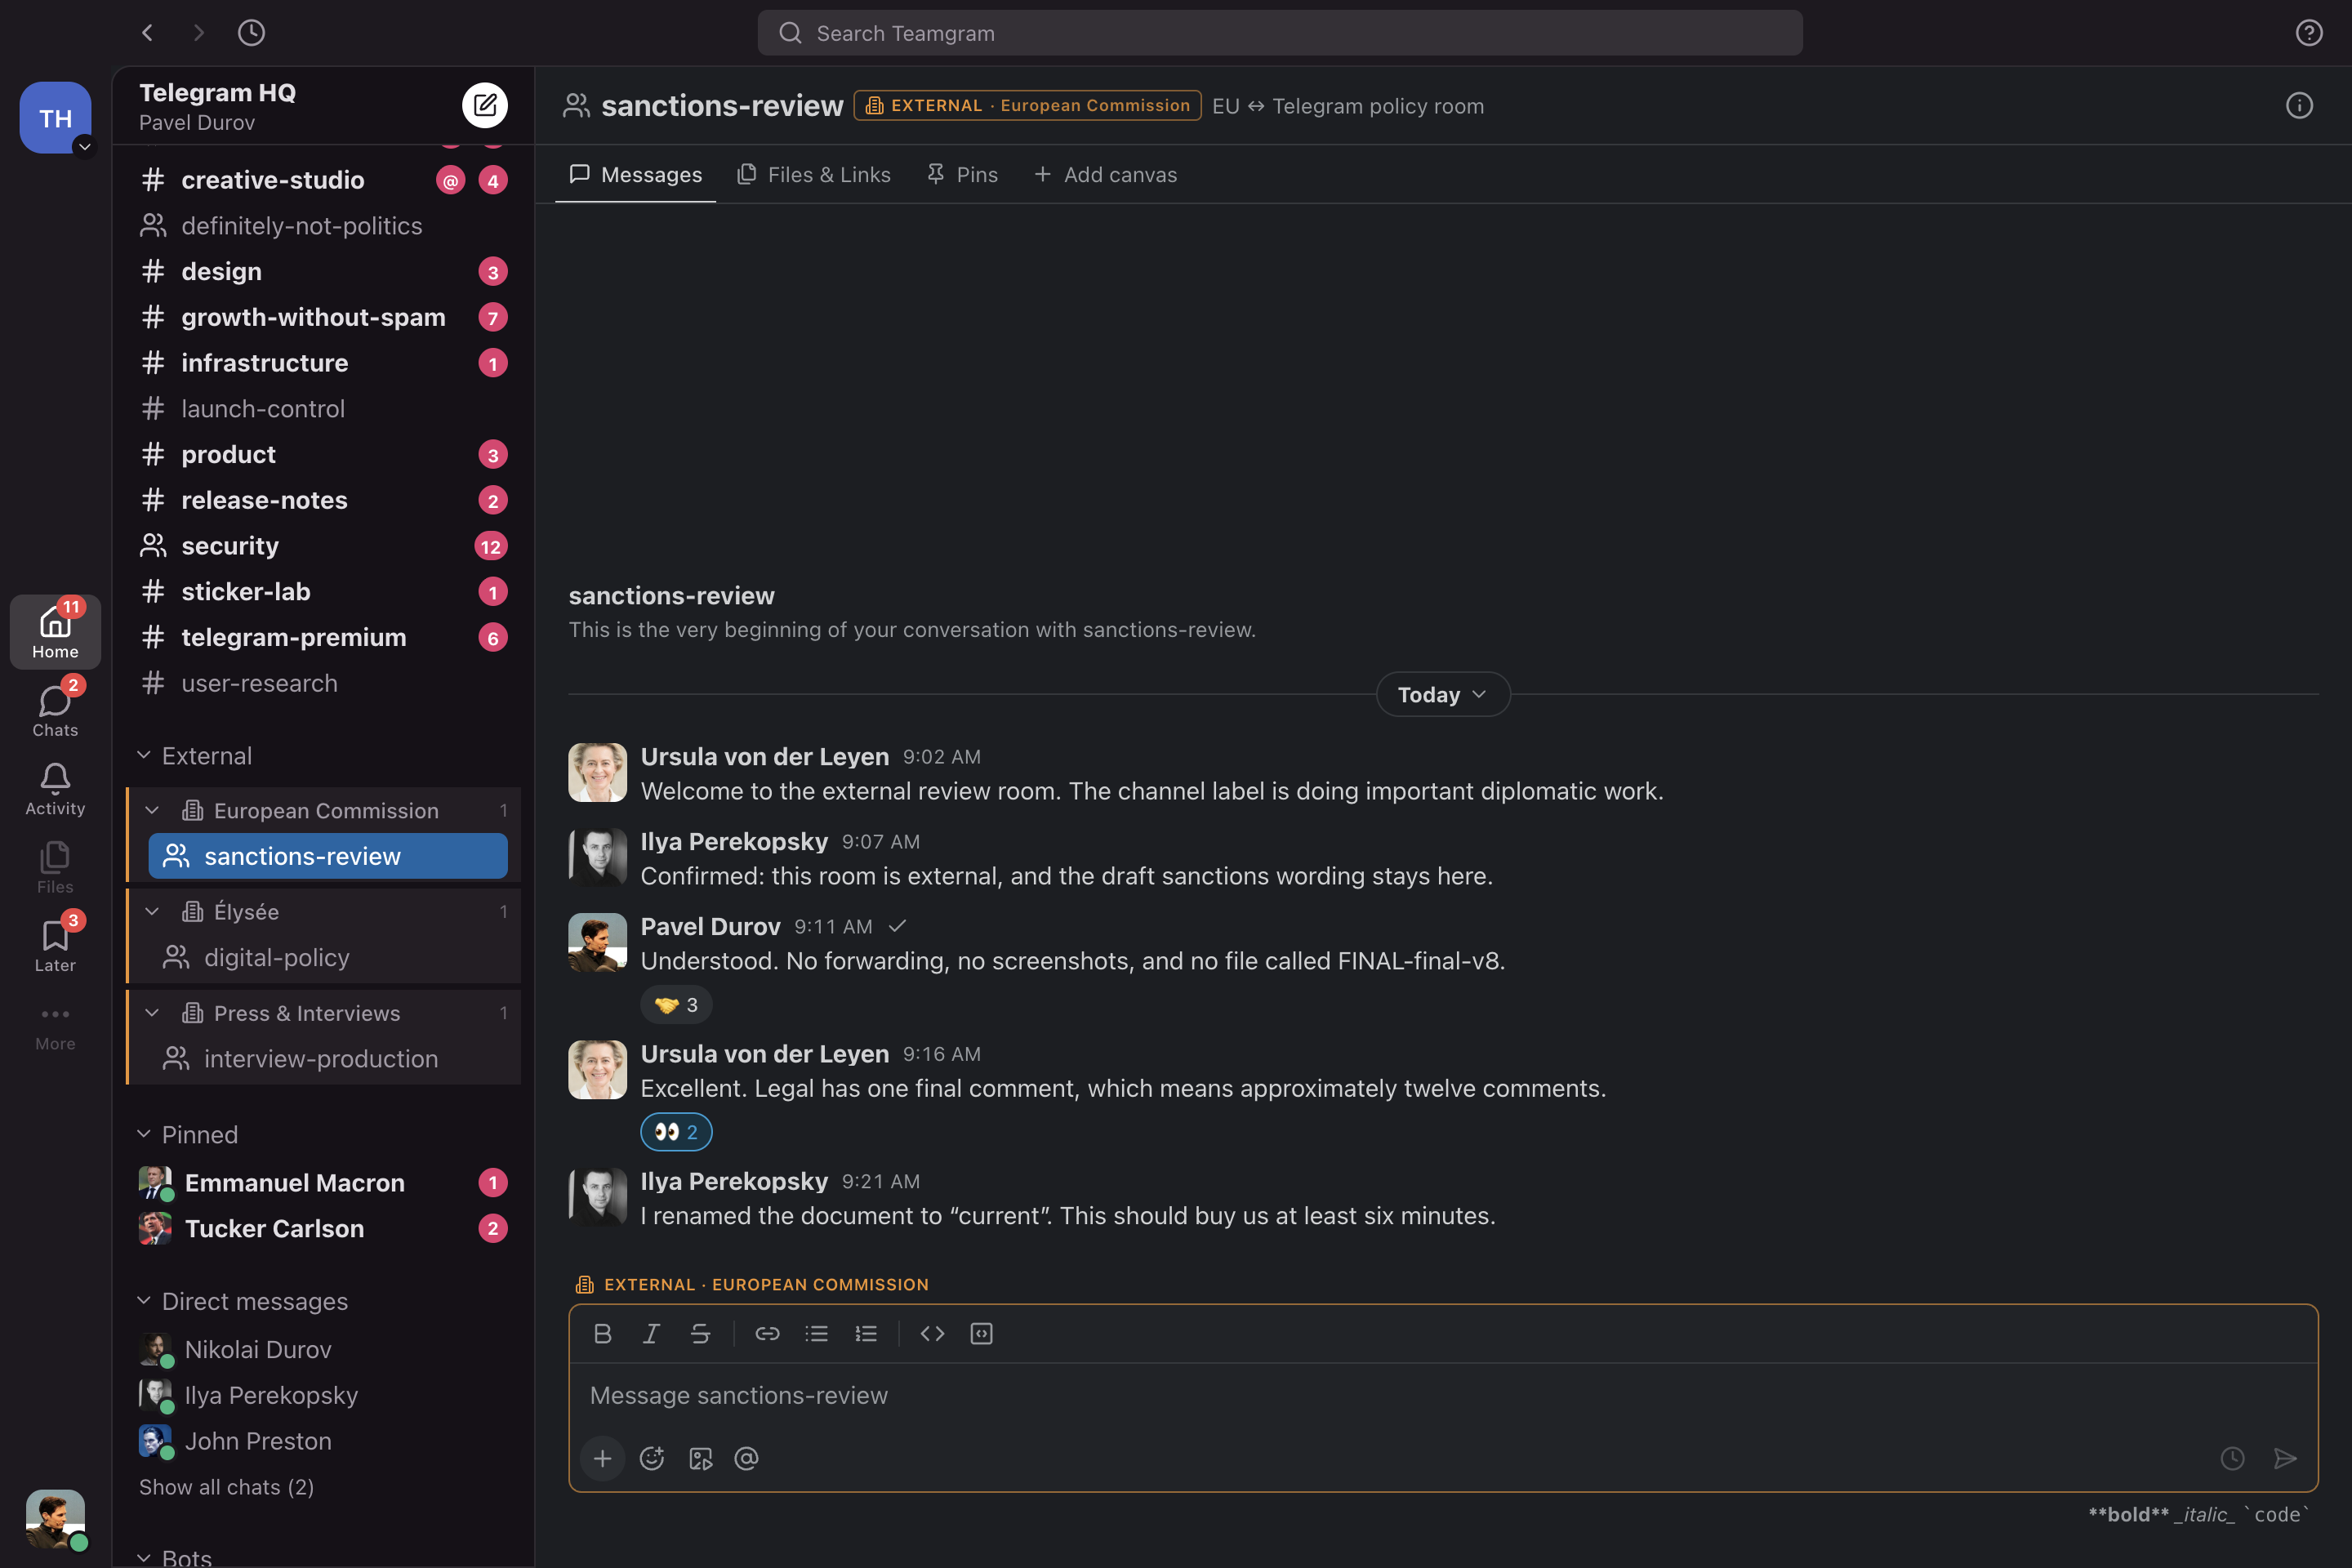Viewport: 2352px width, 1568px height.
Task: Open Tucker Carlson pinned chat
Action: click(x=324, y=1228)
